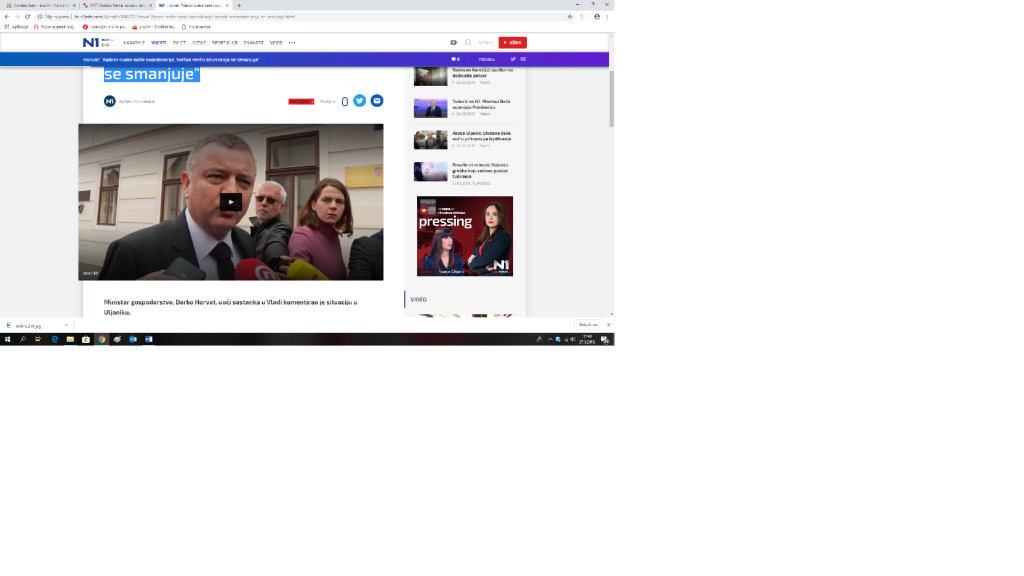Viewport: 1024px width, 576px height.
Task: Click the taskbar search icon
Action: click(23, 339)
